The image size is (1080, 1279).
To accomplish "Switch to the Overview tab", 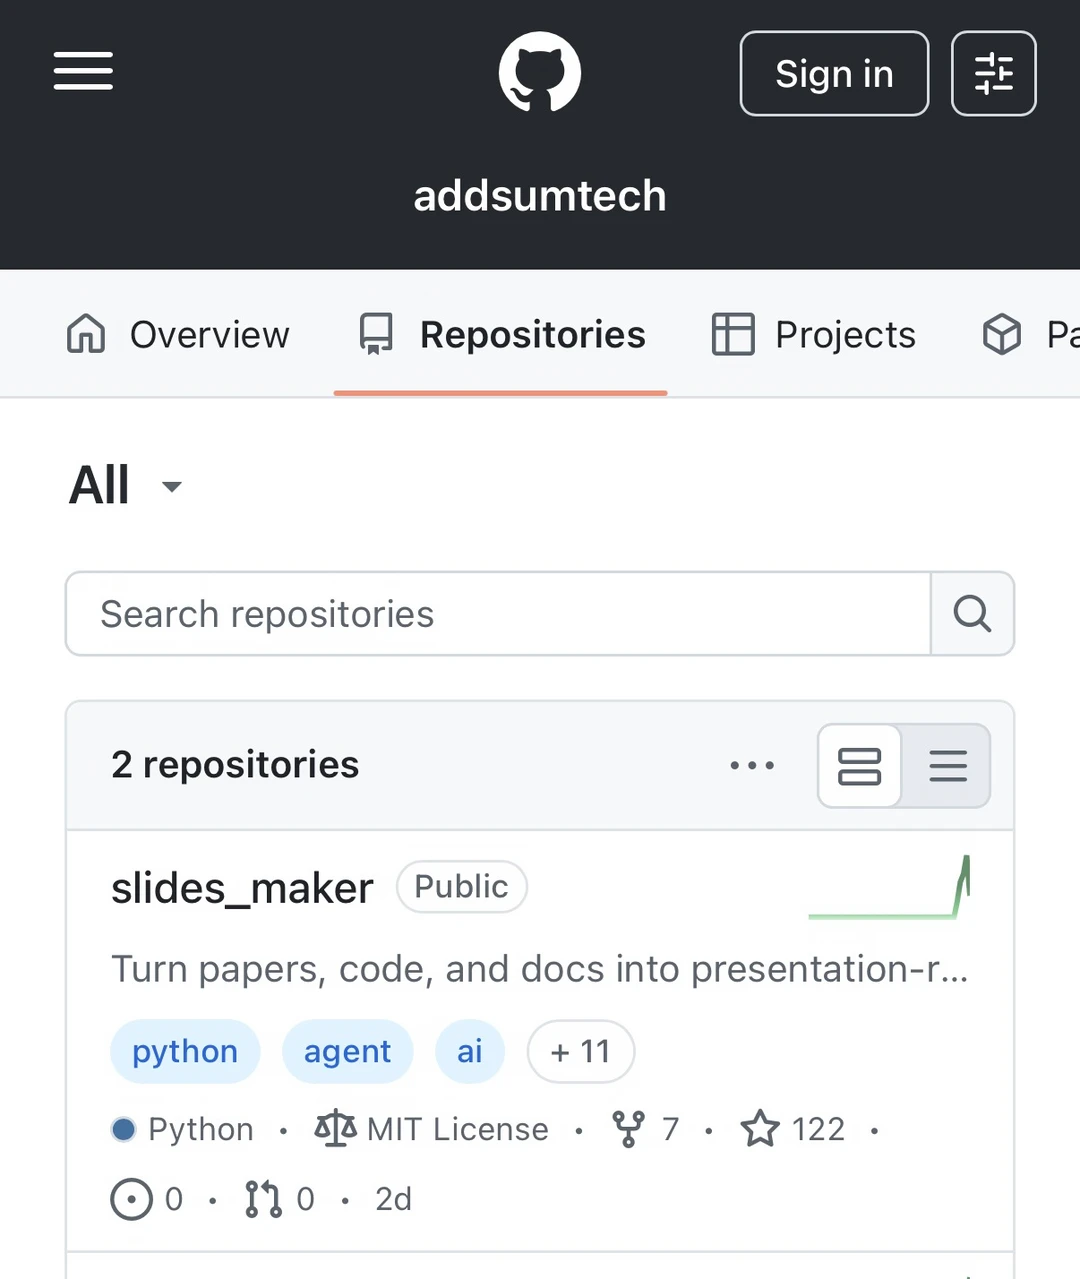I will (178, 335).
